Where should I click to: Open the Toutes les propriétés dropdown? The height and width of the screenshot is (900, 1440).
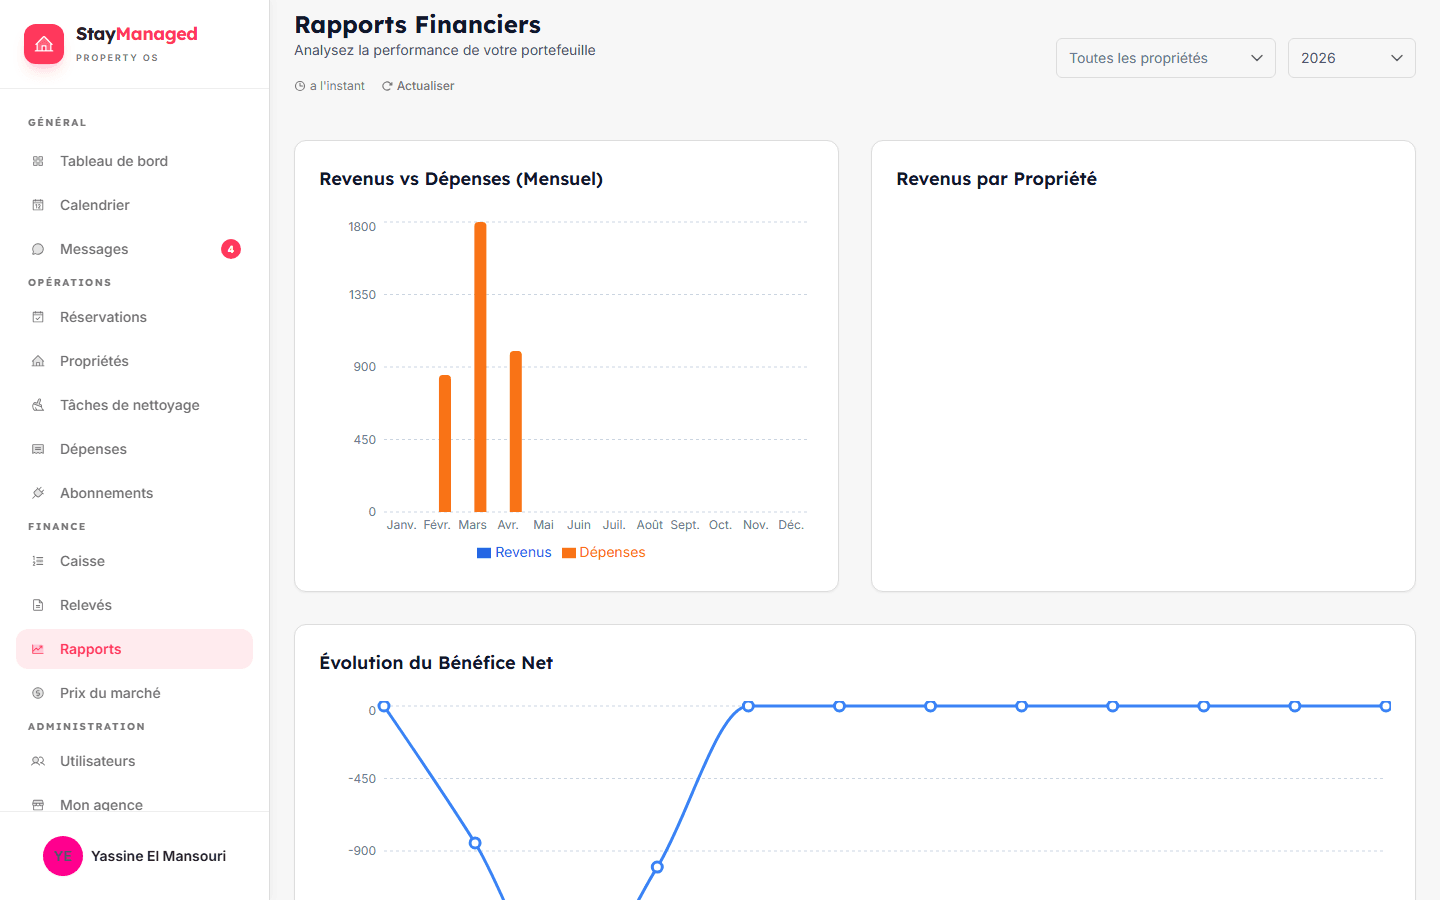click(x=1165, y=57)
